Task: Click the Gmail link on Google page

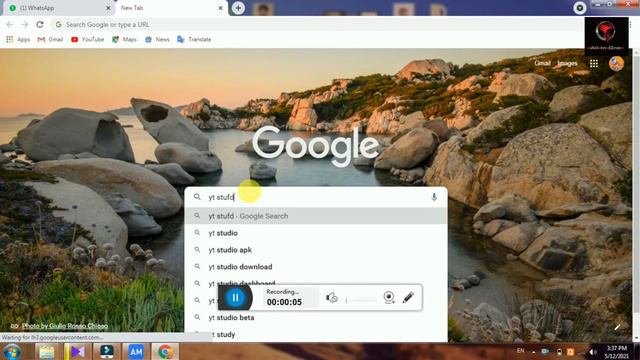Action: pyautogui.click(x=542, y=63)
